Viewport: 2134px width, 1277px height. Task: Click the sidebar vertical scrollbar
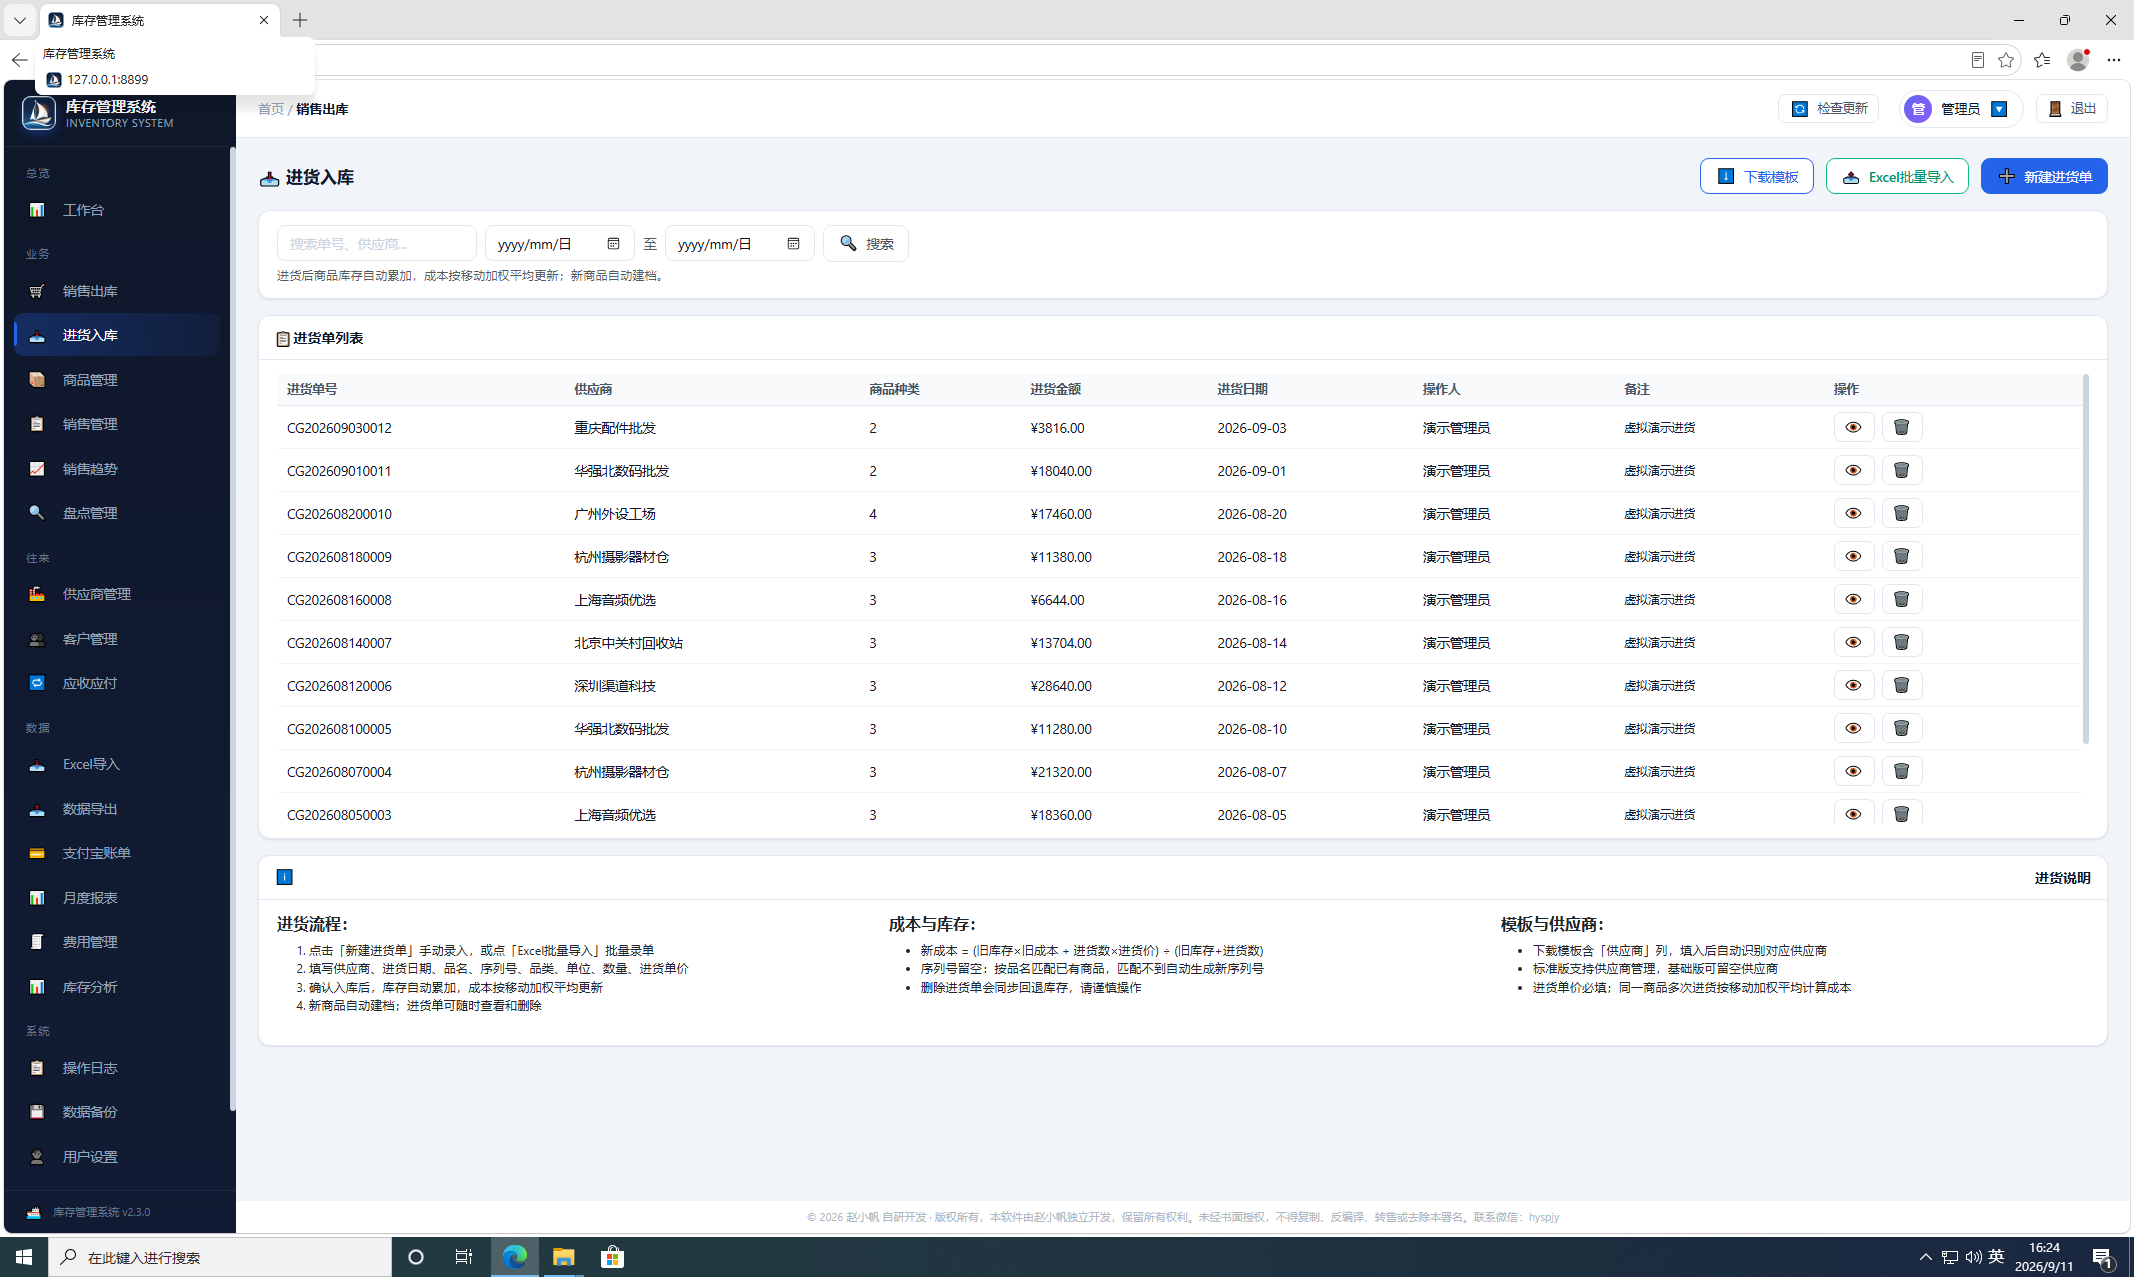coord(232,628)
